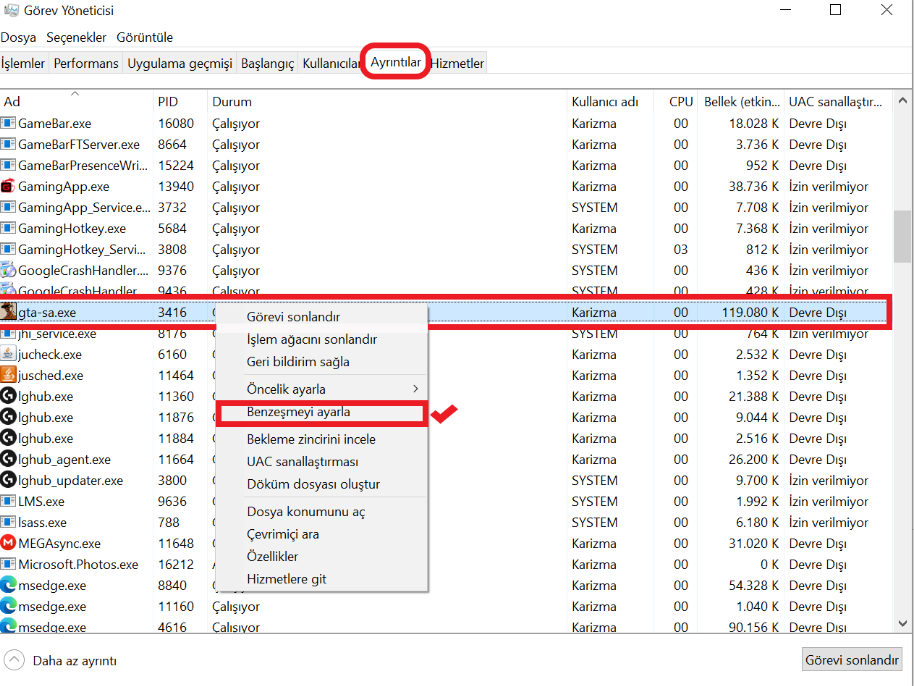Select the jhi_service.exe row name
The height and width of the screenshot is (686, 914).
[x=57, y=334]
